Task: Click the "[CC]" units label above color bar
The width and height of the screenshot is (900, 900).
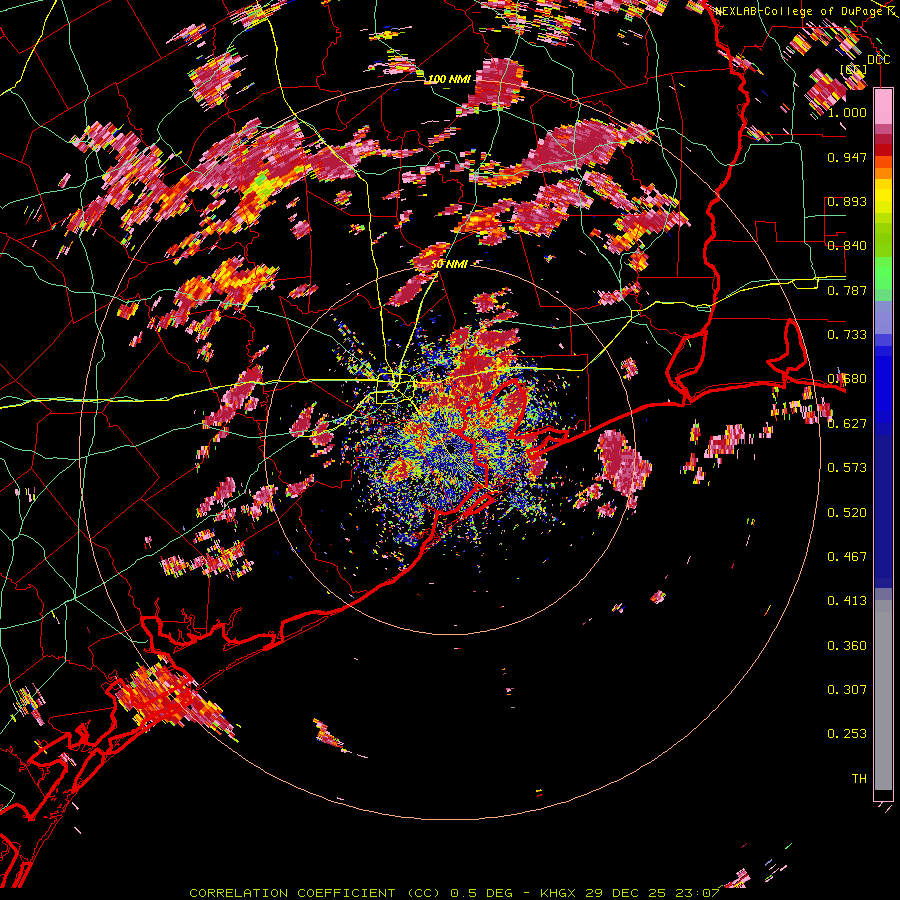Action: [x=854, y=69]
